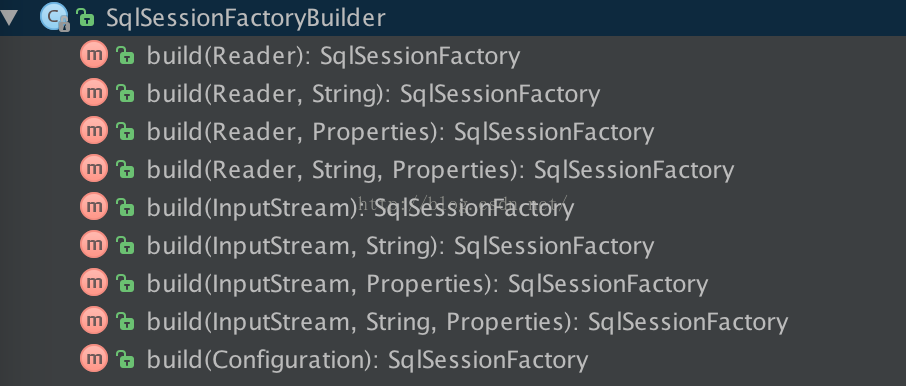This screenshot has height=386, width=906.
Task: Click the method icon for build(InputStream)
Action: tap(94, 207)
